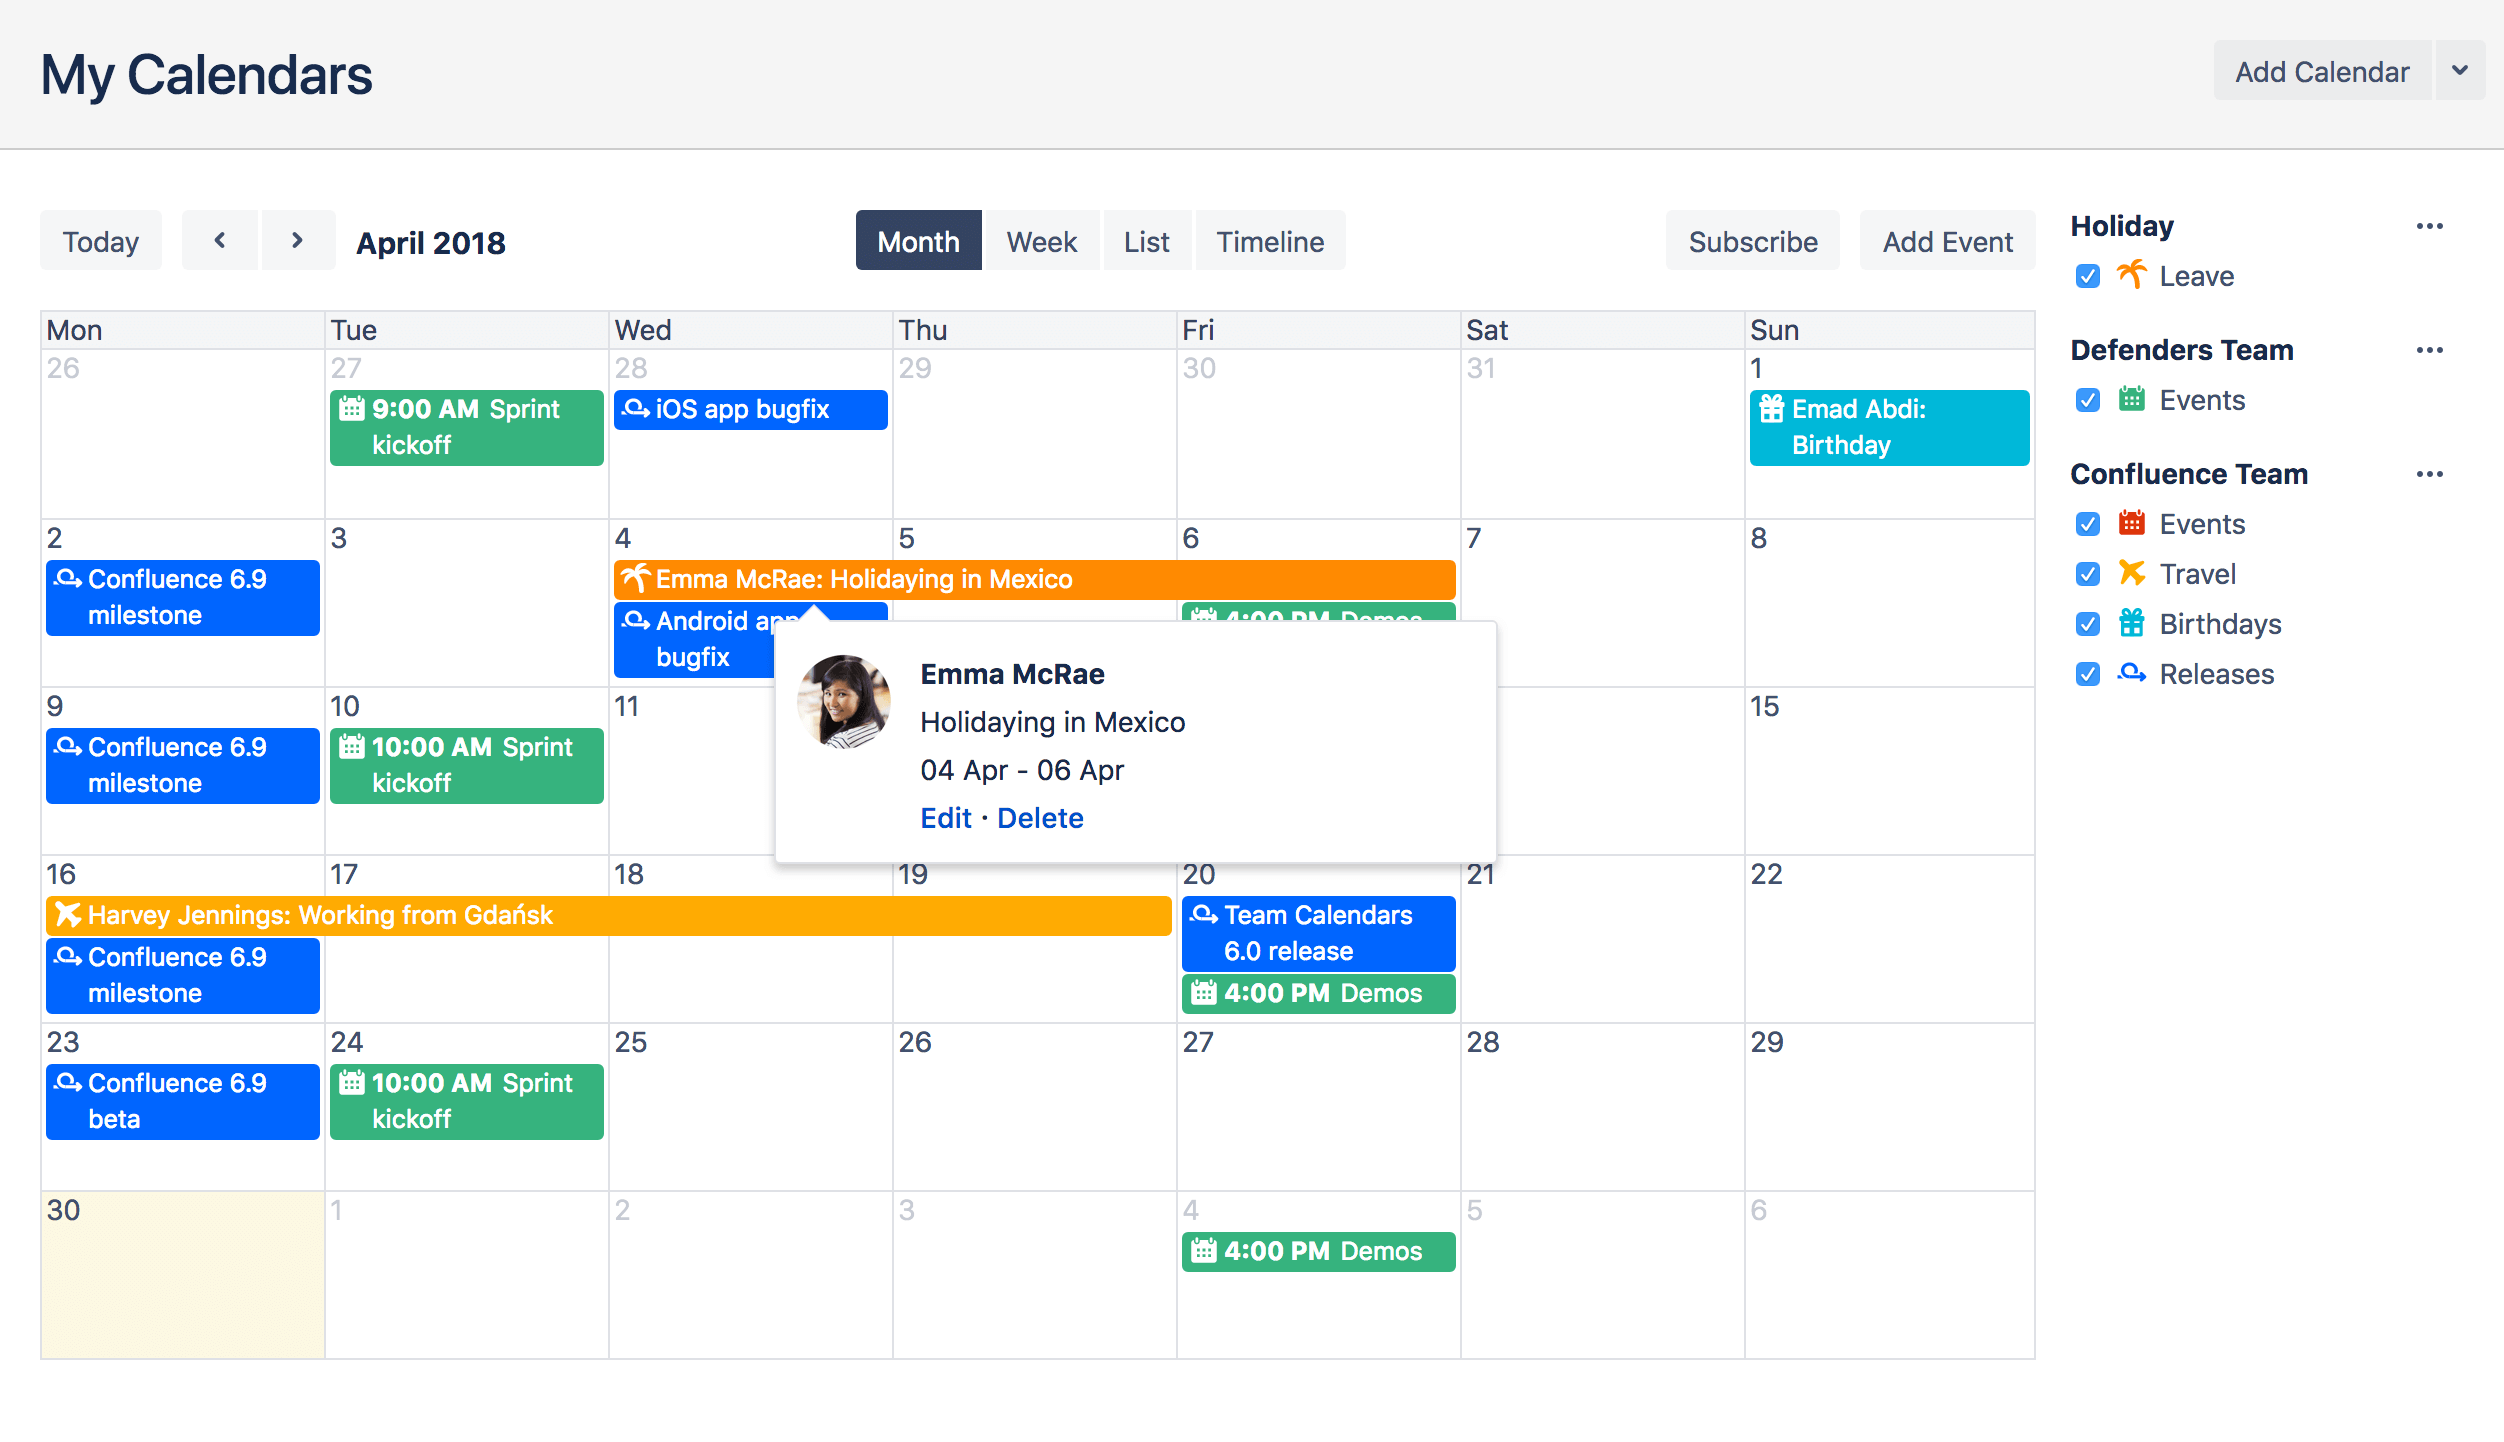Viewport: 2504px width, 1442px height.
Task: Expand Defenders Team options menu
Action: click(x=2432, y=351)
